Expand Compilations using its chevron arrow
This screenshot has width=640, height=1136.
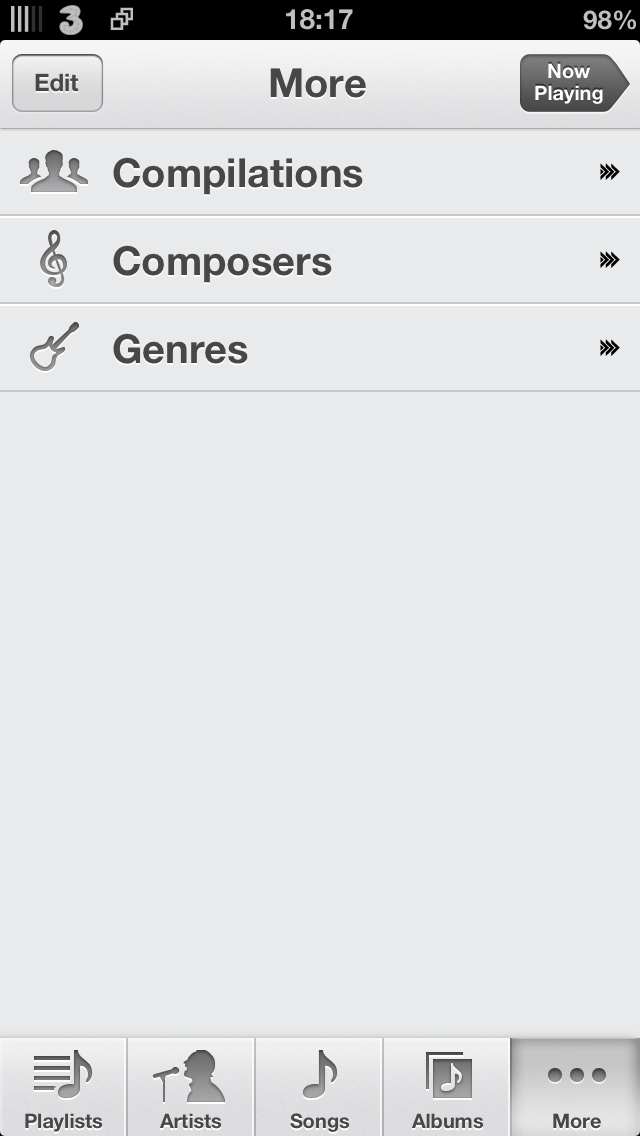[x=609, y=172]
